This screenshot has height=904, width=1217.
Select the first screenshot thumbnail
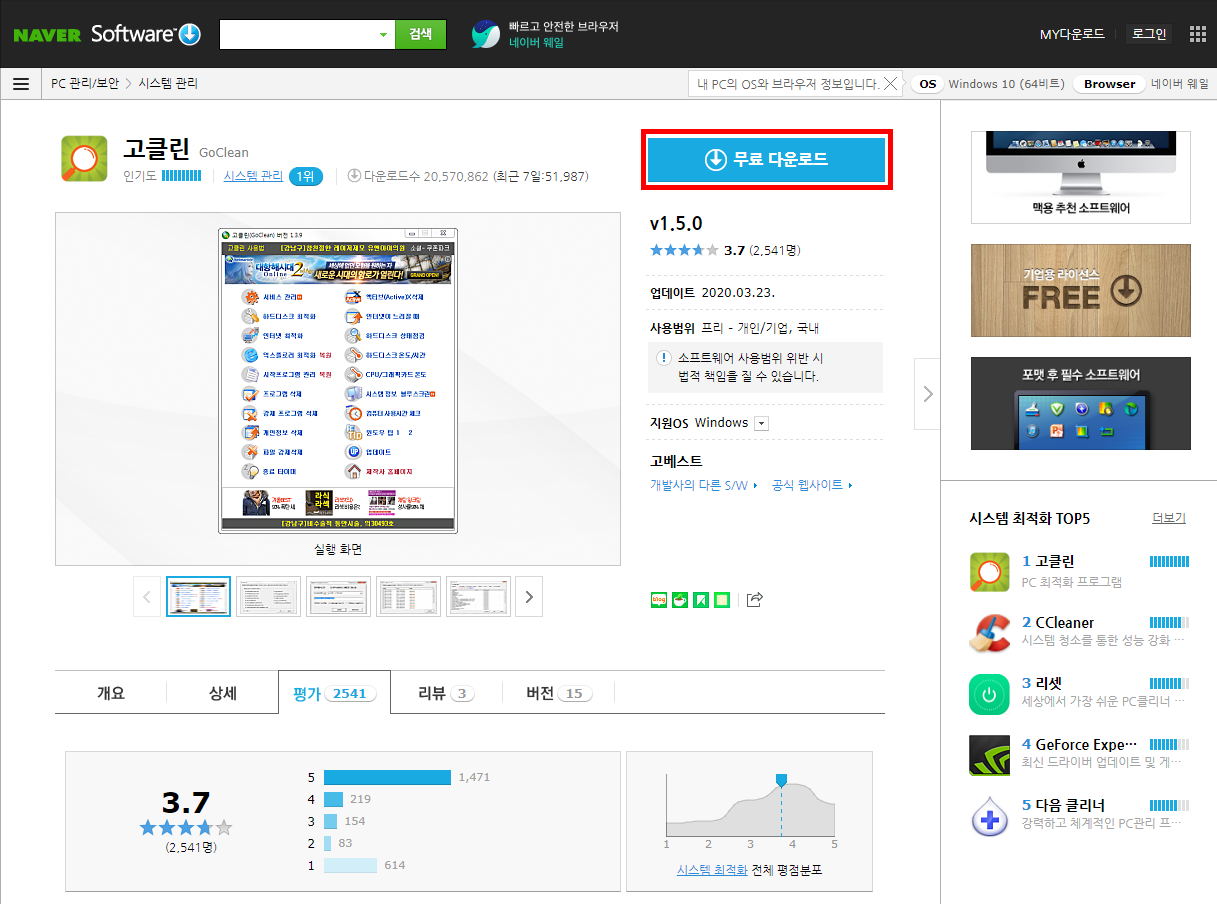[198, 596]
